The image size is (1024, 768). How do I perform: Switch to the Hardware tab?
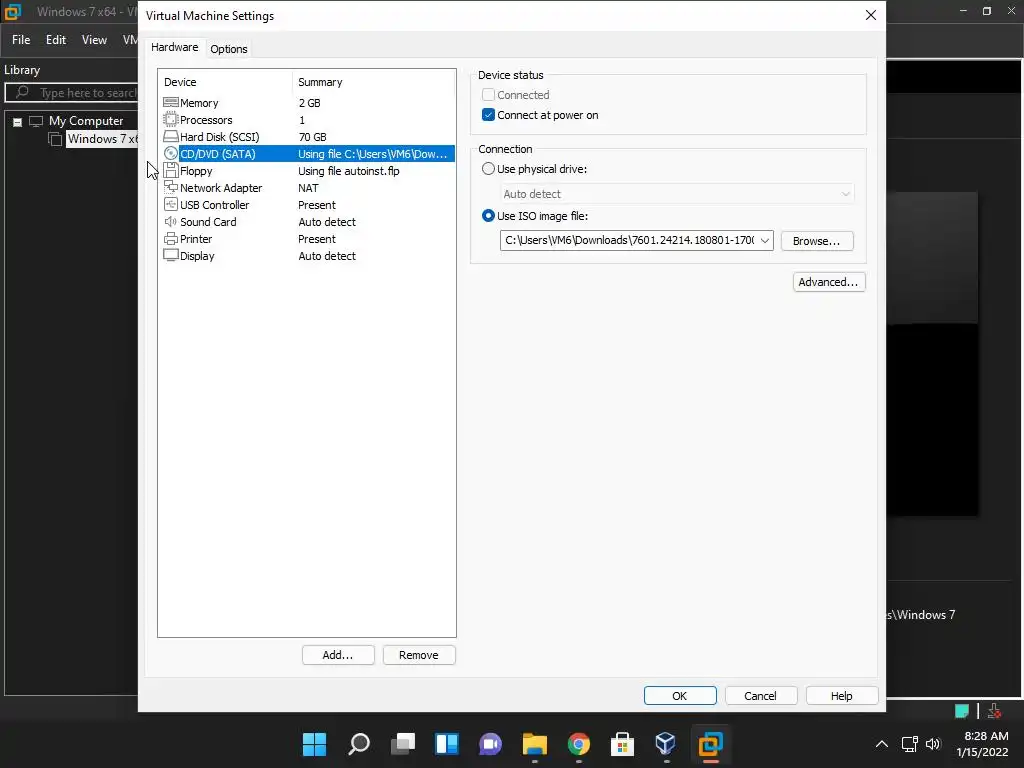(x=174, y=48)
